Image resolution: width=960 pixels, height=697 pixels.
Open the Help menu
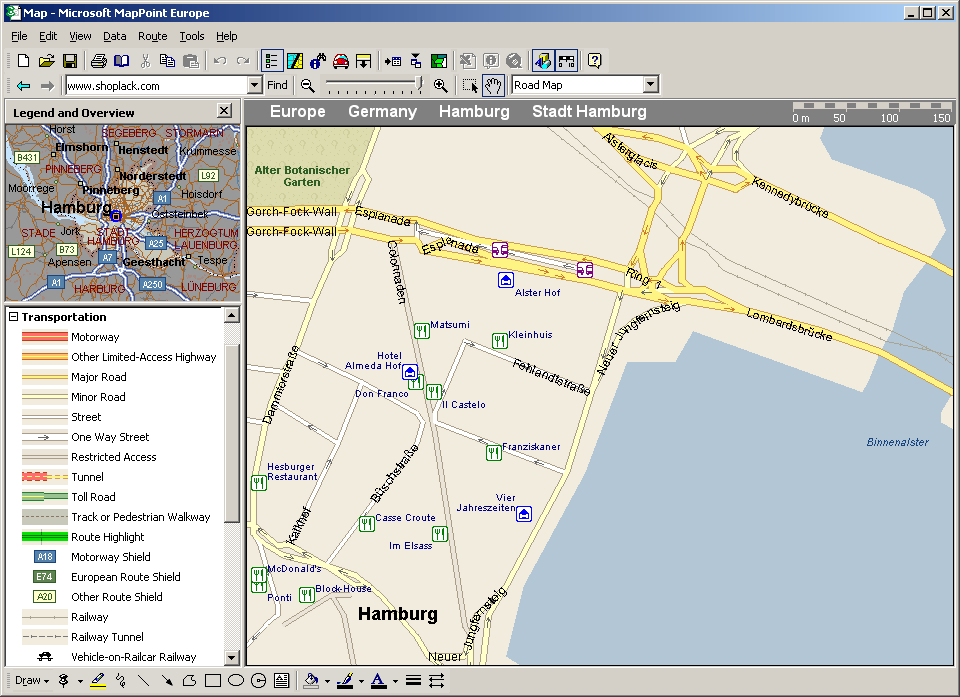pyautogui.click(x=227, y=36)
